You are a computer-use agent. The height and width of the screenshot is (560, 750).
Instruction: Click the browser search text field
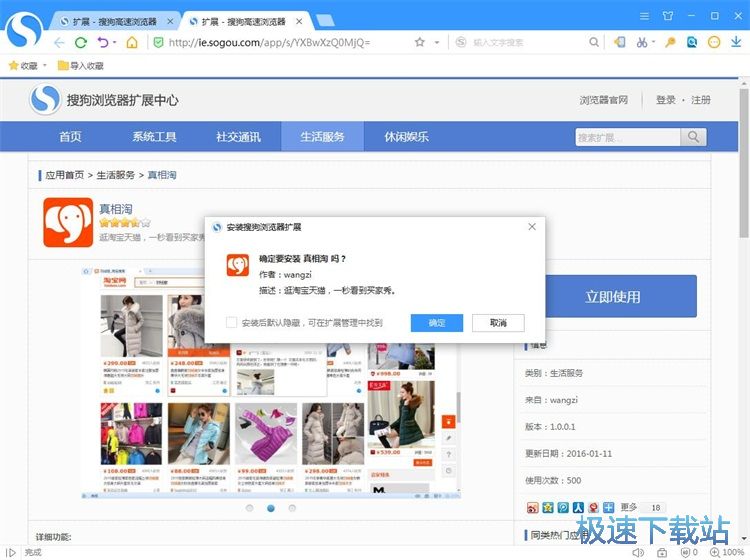(526, 43)
